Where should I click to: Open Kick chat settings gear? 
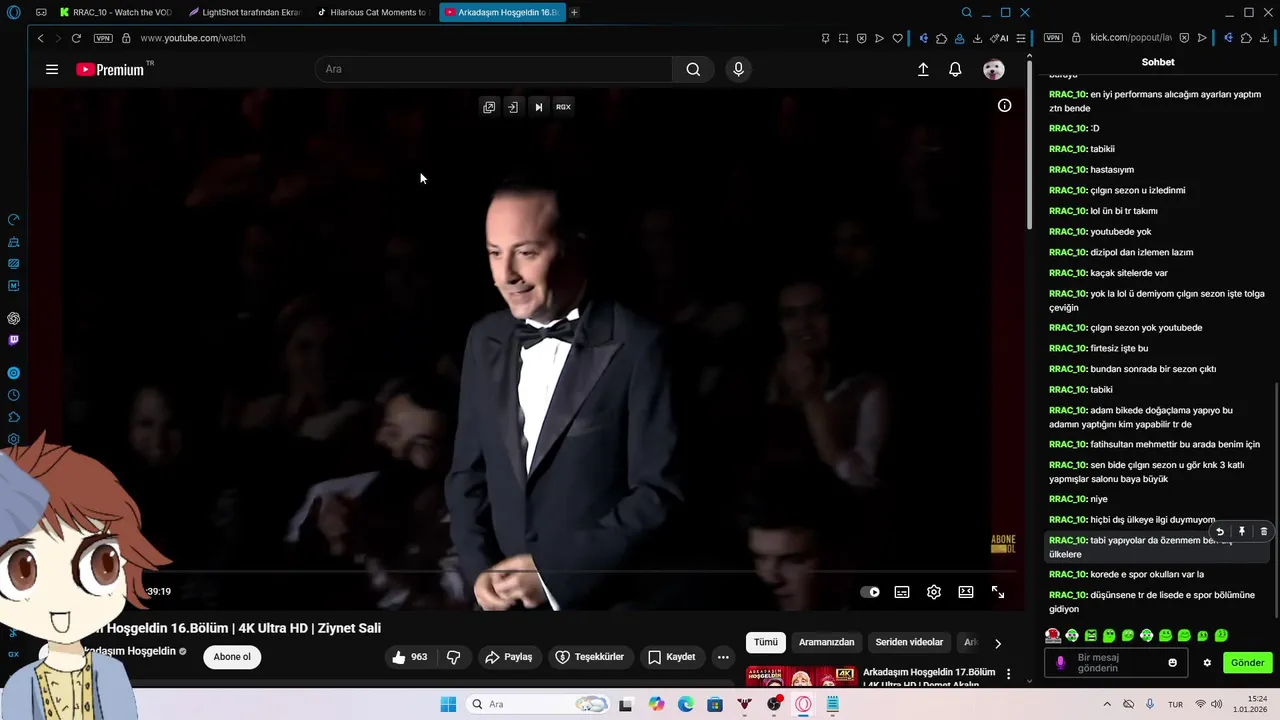click(x=1207, y=662)
